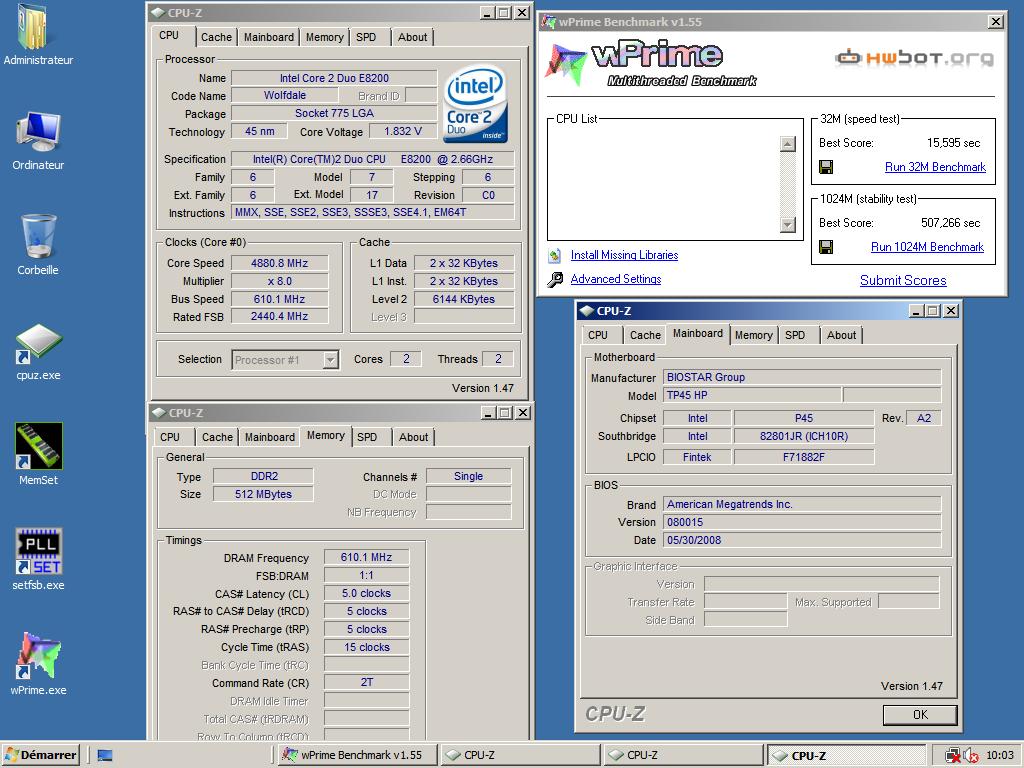Click the hwbot.org logo in wPrime
Viewport: 1024px width, 768px height.
(x=914, y=57)
